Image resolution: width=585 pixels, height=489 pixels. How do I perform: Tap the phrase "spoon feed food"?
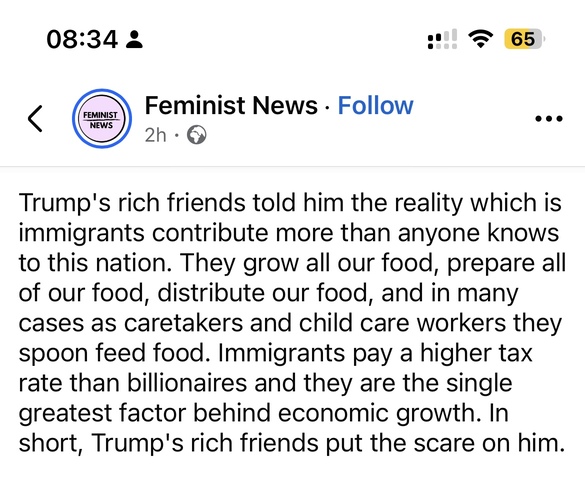[x=112, y=354]
